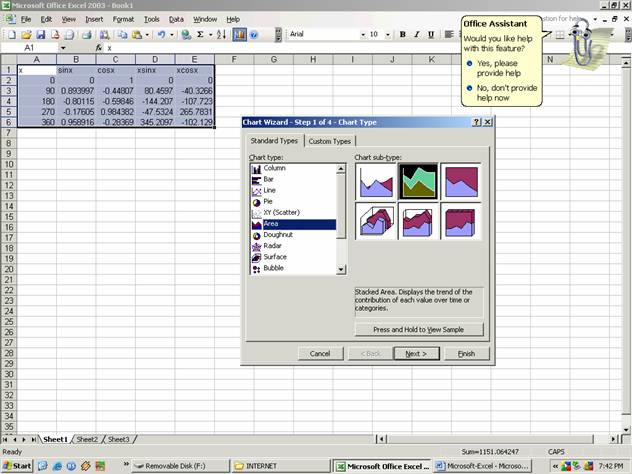Open the AutoSum functions dropdown arrow
Screen dimensions: 632x474
pos(210,35)
